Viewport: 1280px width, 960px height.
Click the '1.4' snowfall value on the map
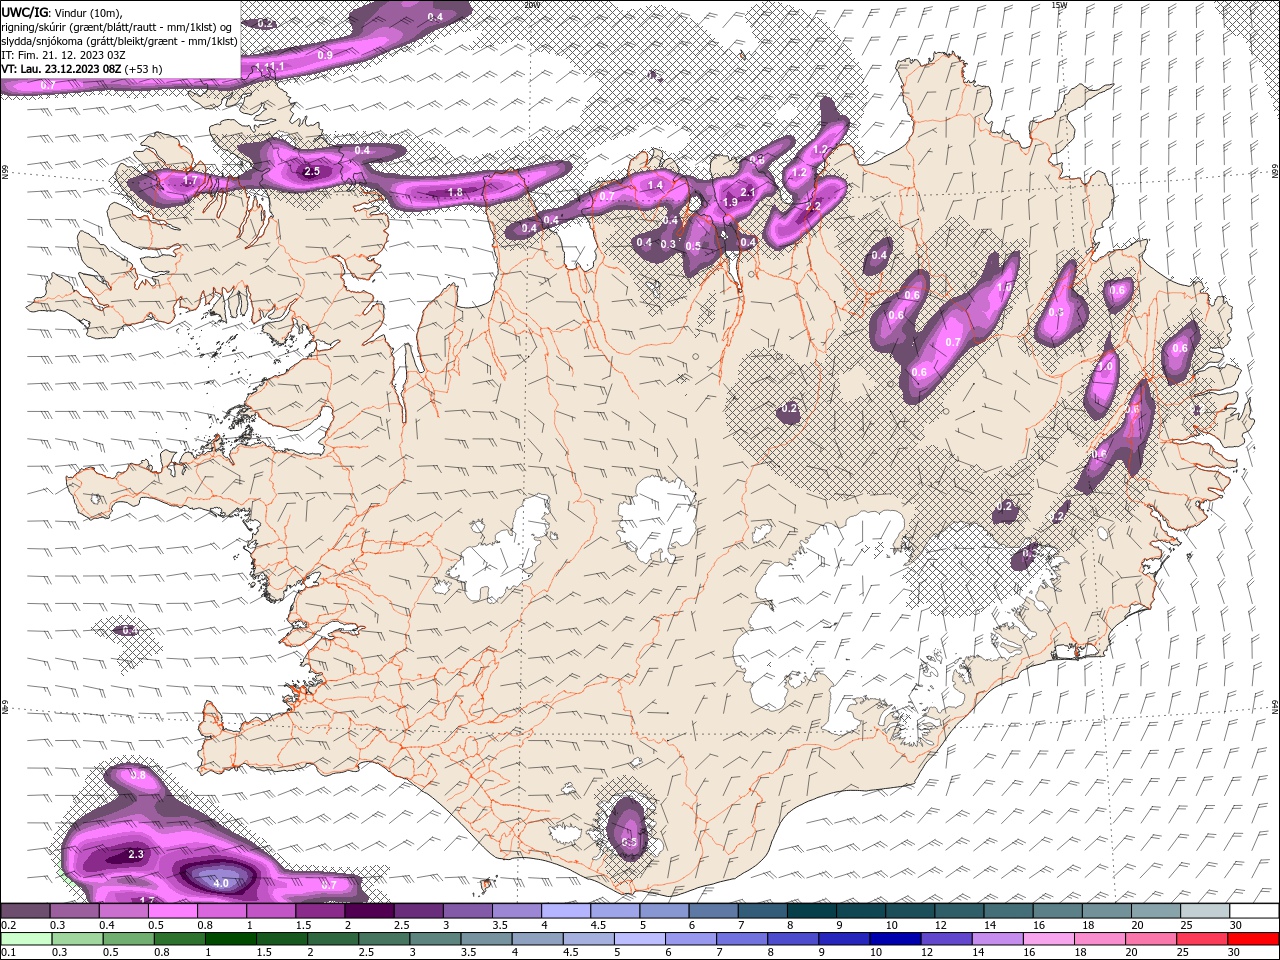pos(655,186)
